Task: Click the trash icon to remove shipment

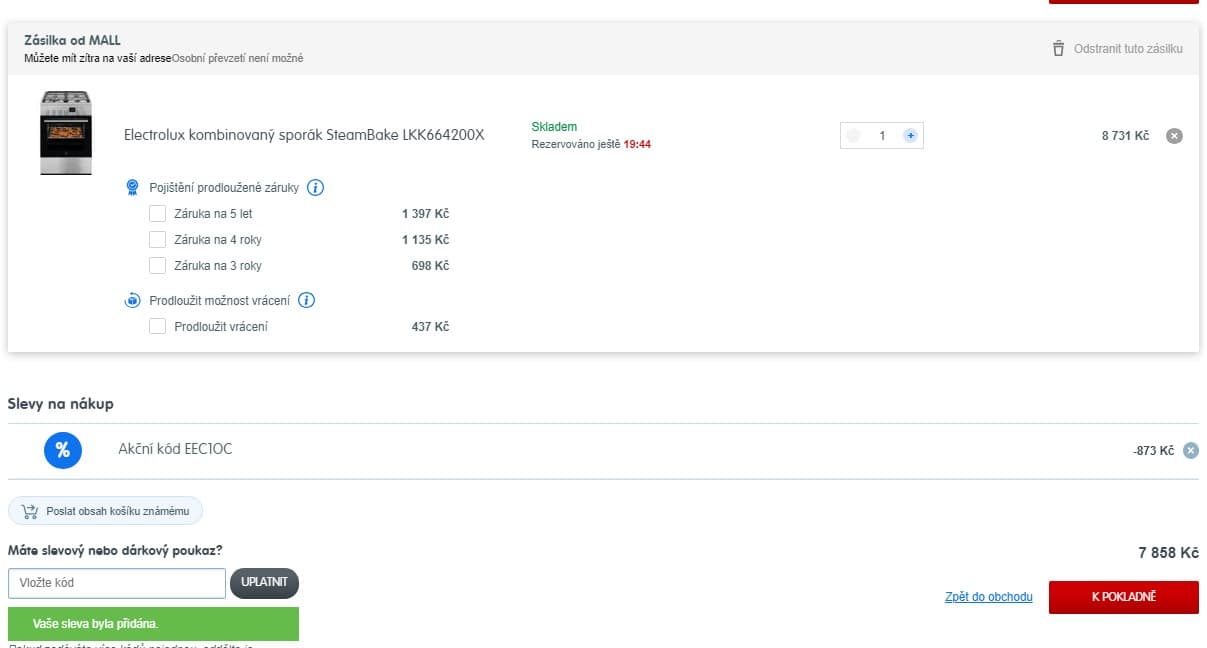Action: tap(1058, 48)
